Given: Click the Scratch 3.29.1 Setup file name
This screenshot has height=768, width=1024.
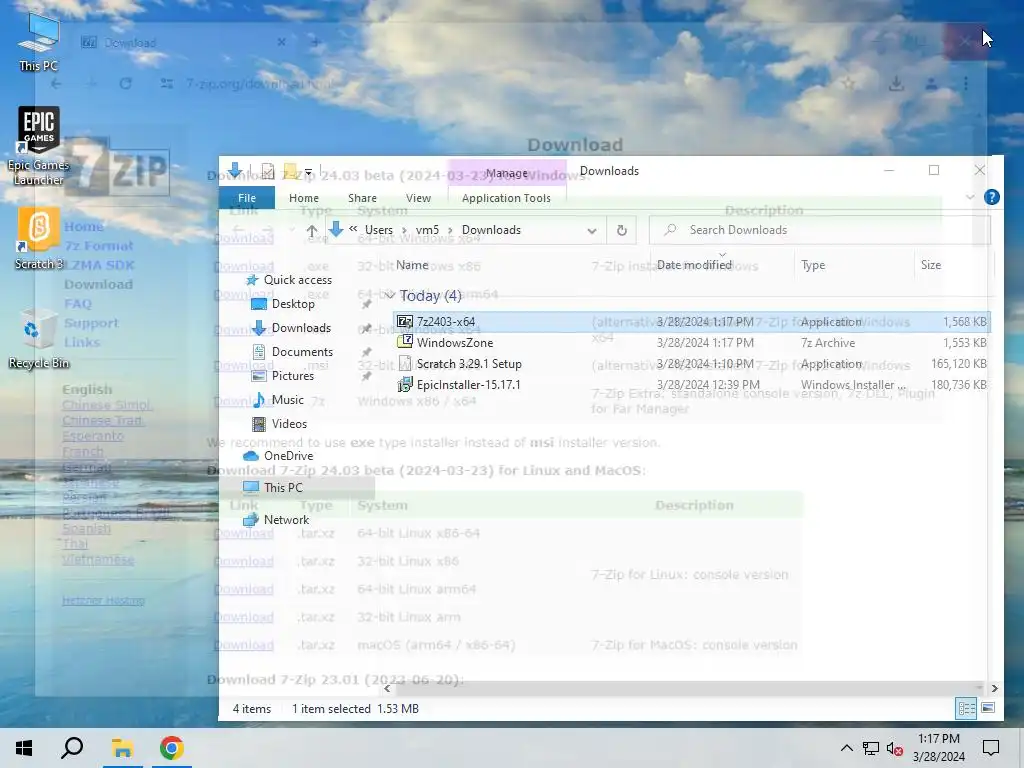Looking at the screenshot, I should tap(469, 364).
